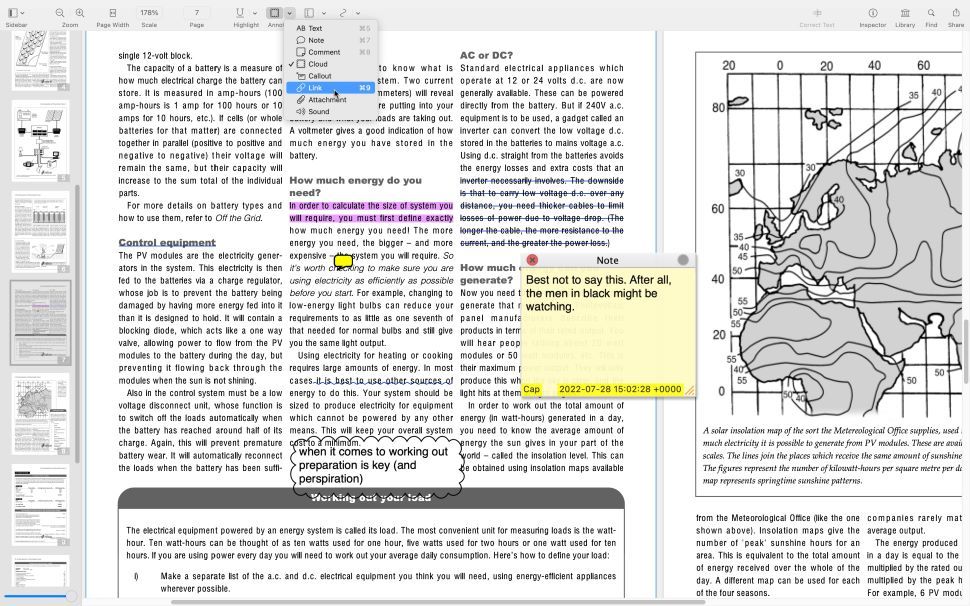Click the shape annotation toolbar icon
This screenshot has height=606, width=970.
pos(276,10)
